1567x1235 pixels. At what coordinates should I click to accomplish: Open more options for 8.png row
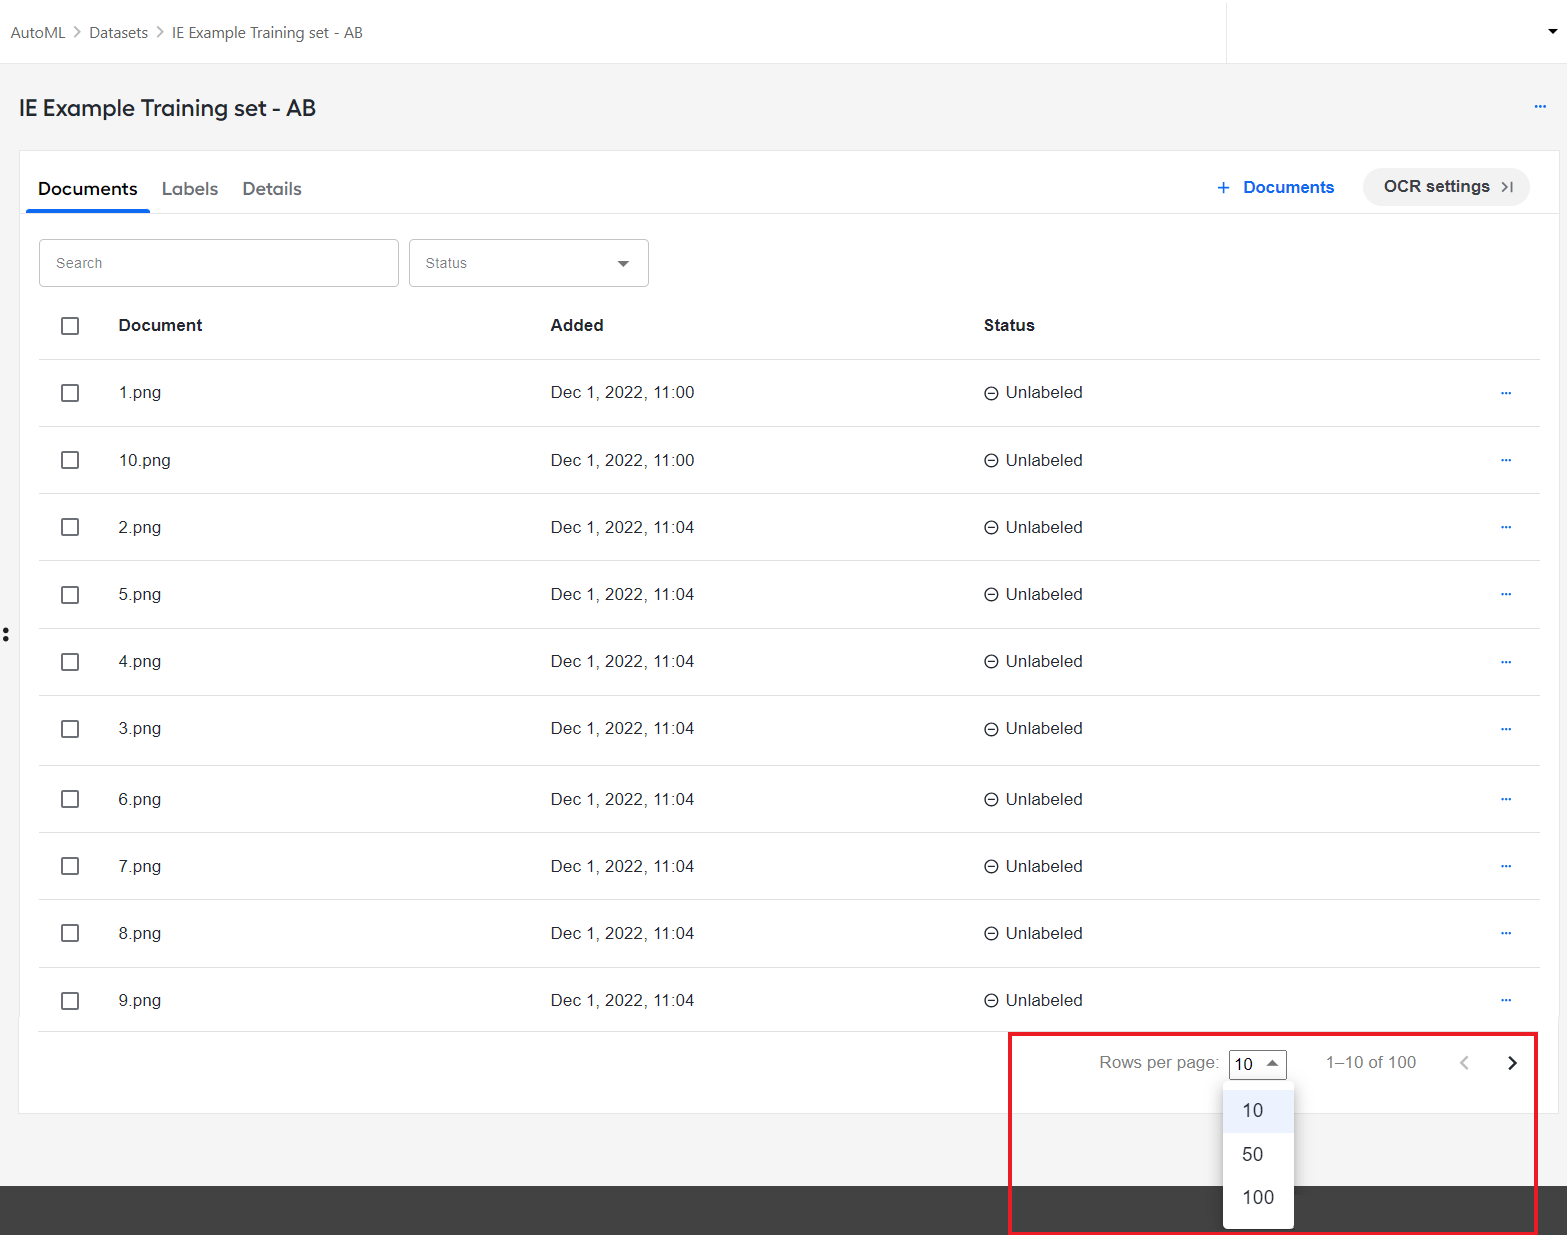[1506, 933]
